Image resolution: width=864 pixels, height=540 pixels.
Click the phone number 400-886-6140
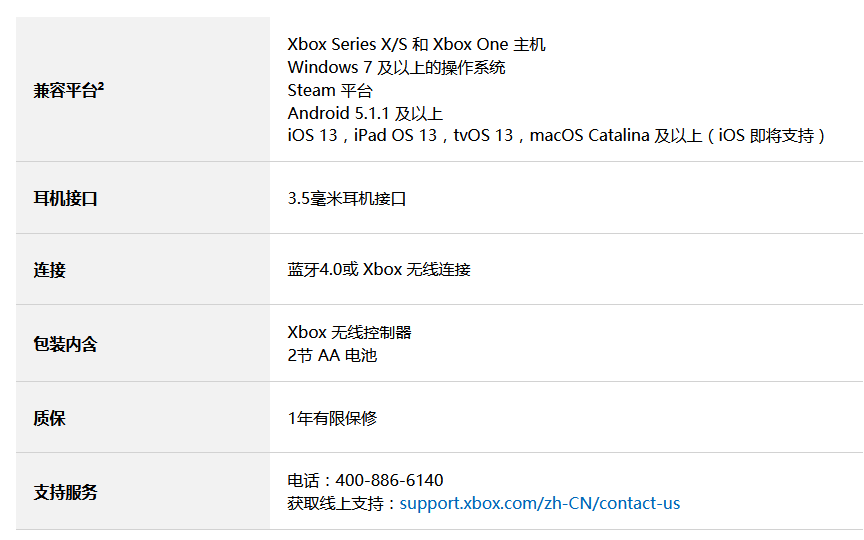point(389,481)
